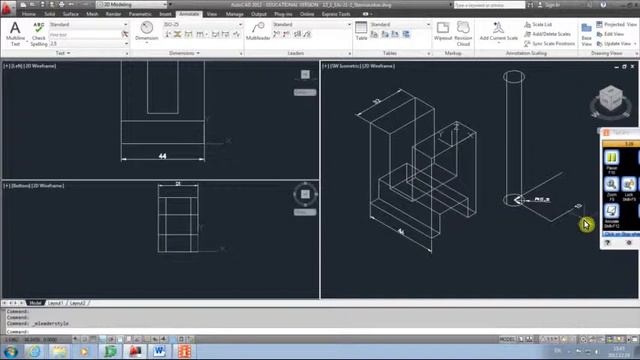Open the Windows Start button
The height and width of the screenshot is (360, 640).
click(x=11, y=351)
